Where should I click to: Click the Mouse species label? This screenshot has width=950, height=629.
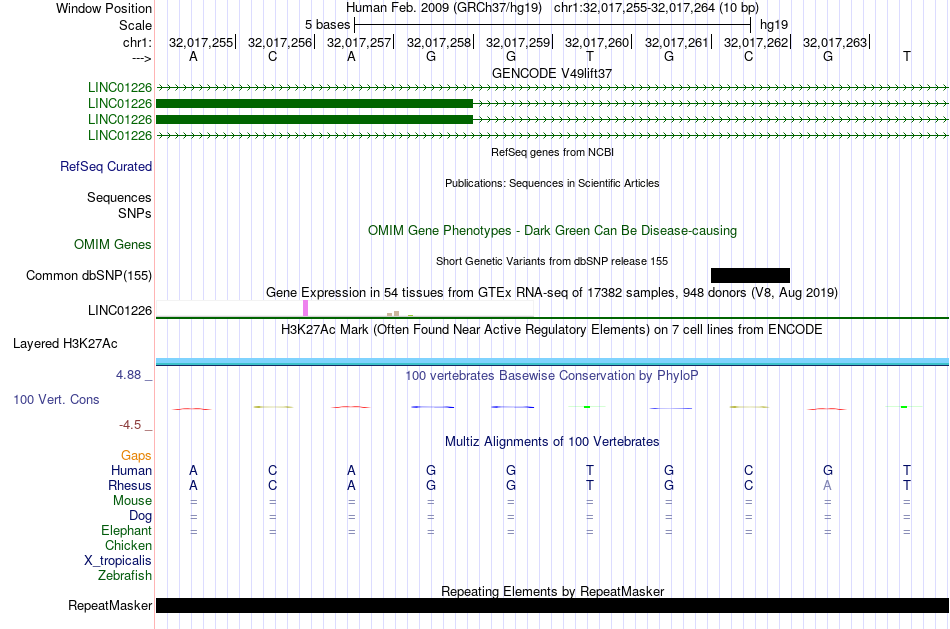(x=132, y=501)
